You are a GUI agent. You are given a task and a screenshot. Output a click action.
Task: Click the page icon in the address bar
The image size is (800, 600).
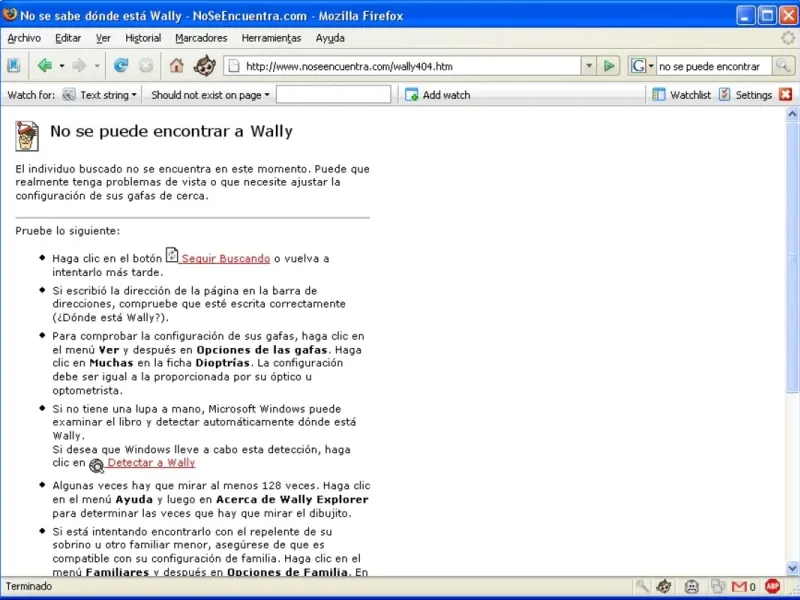[x=234, y=66]
